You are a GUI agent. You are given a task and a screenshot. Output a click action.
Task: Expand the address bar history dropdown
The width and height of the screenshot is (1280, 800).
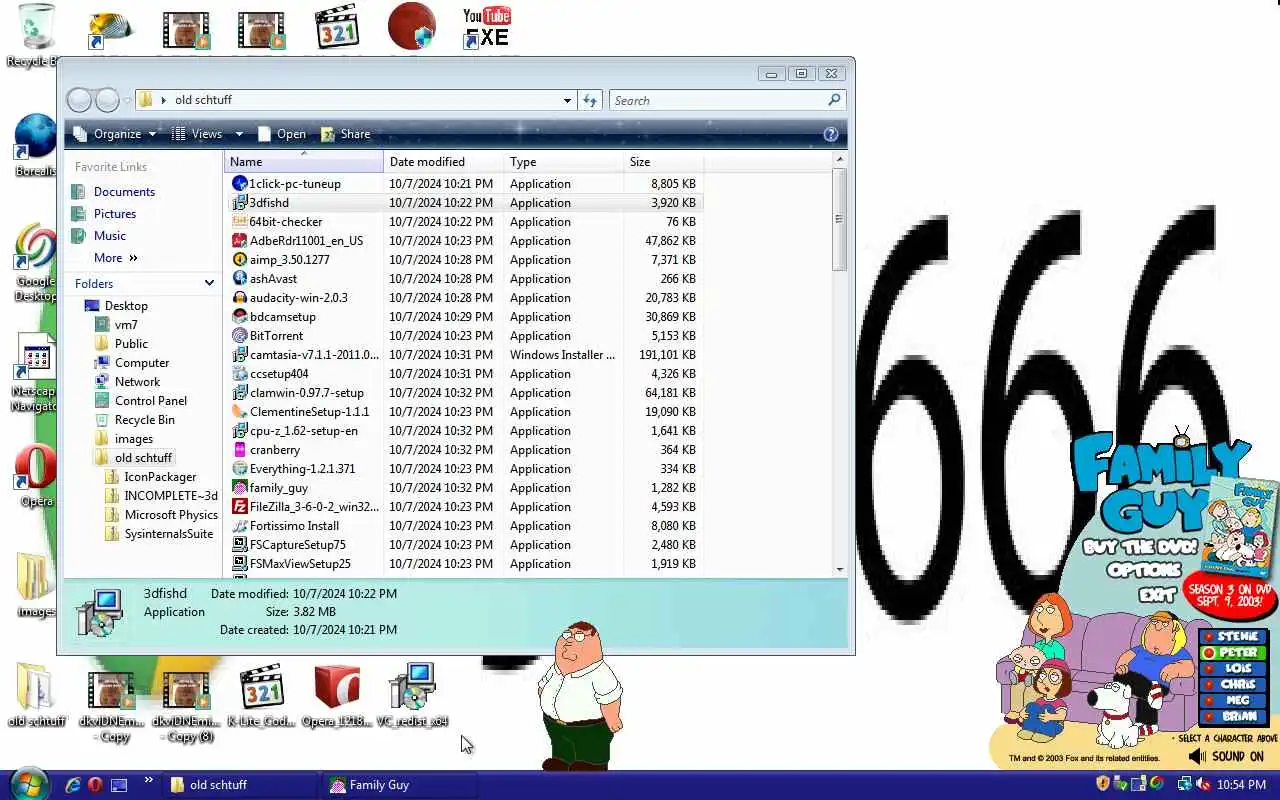(567, 100)
